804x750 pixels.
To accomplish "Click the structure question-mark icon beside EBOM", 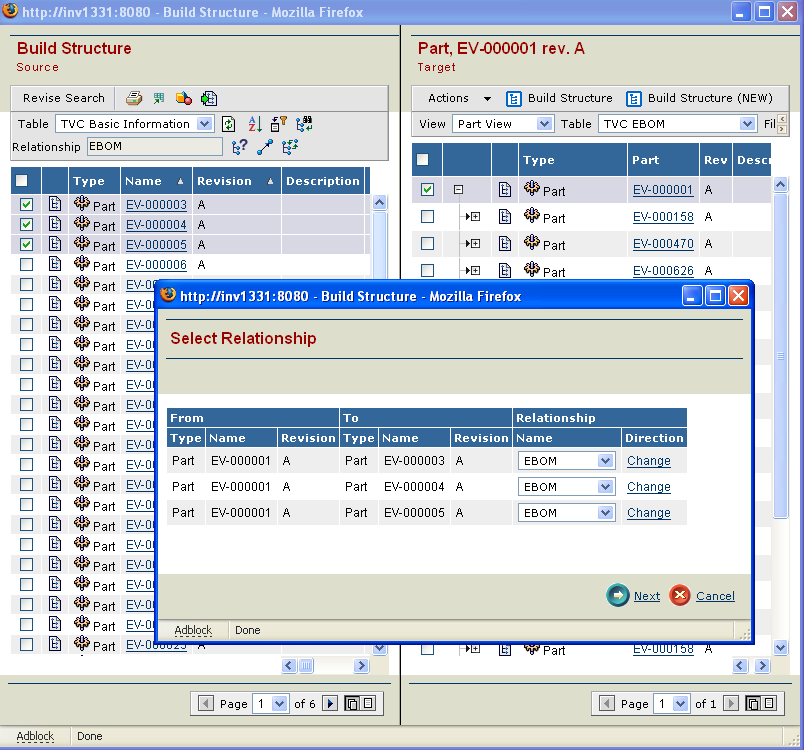I will coord(240,147).
